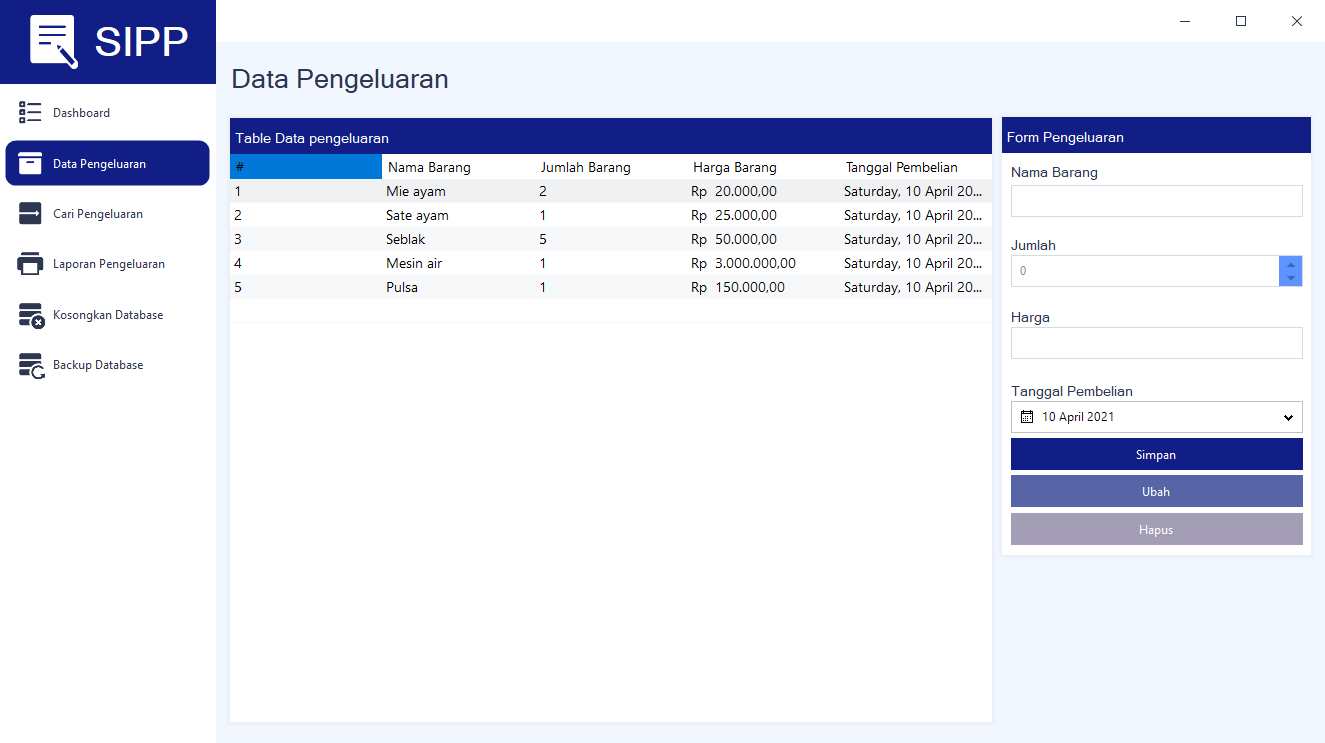This screenshot has height=743, width=1325.
Task: Sort by Nama Barang column header
Action: (x=458, y=167)
